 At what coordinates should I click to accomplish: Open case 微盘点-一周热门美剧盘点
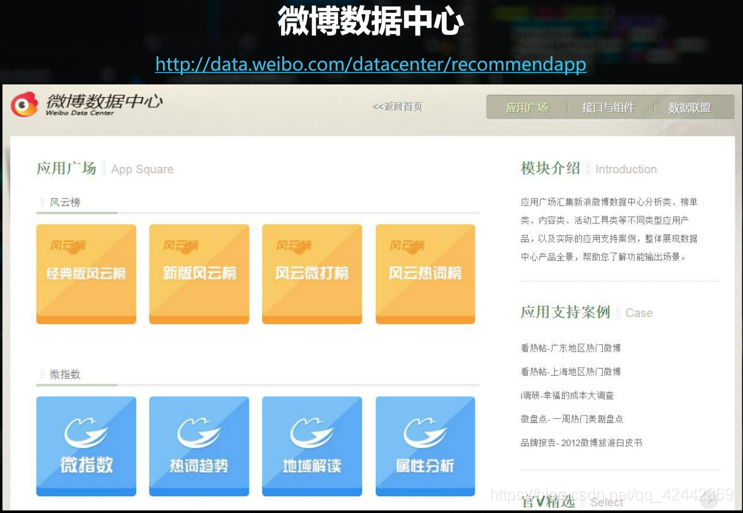click(x=572, y=419)
